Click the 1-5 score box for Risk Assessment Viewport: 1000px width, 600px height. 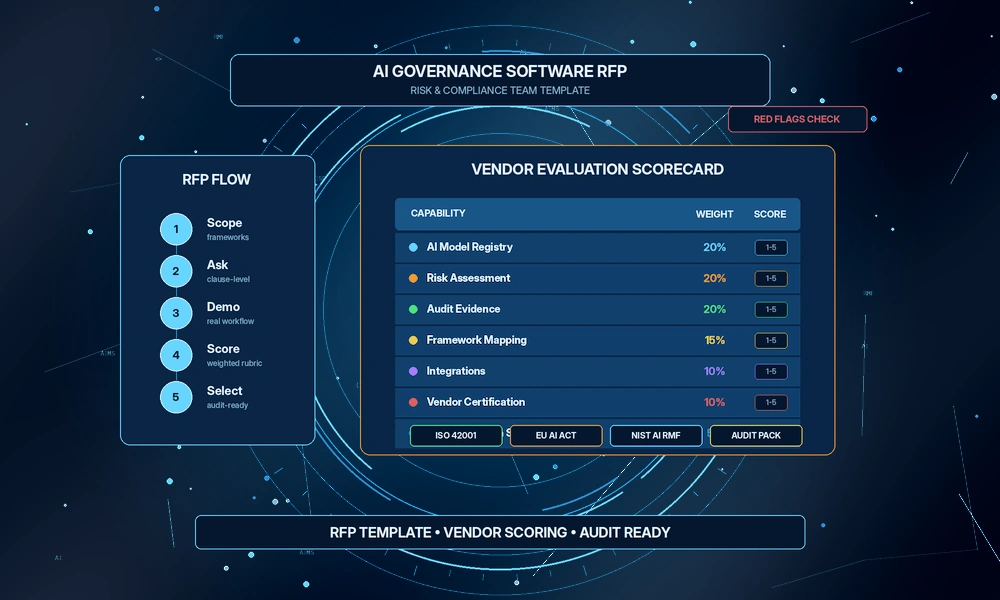[x=771, y=279]
